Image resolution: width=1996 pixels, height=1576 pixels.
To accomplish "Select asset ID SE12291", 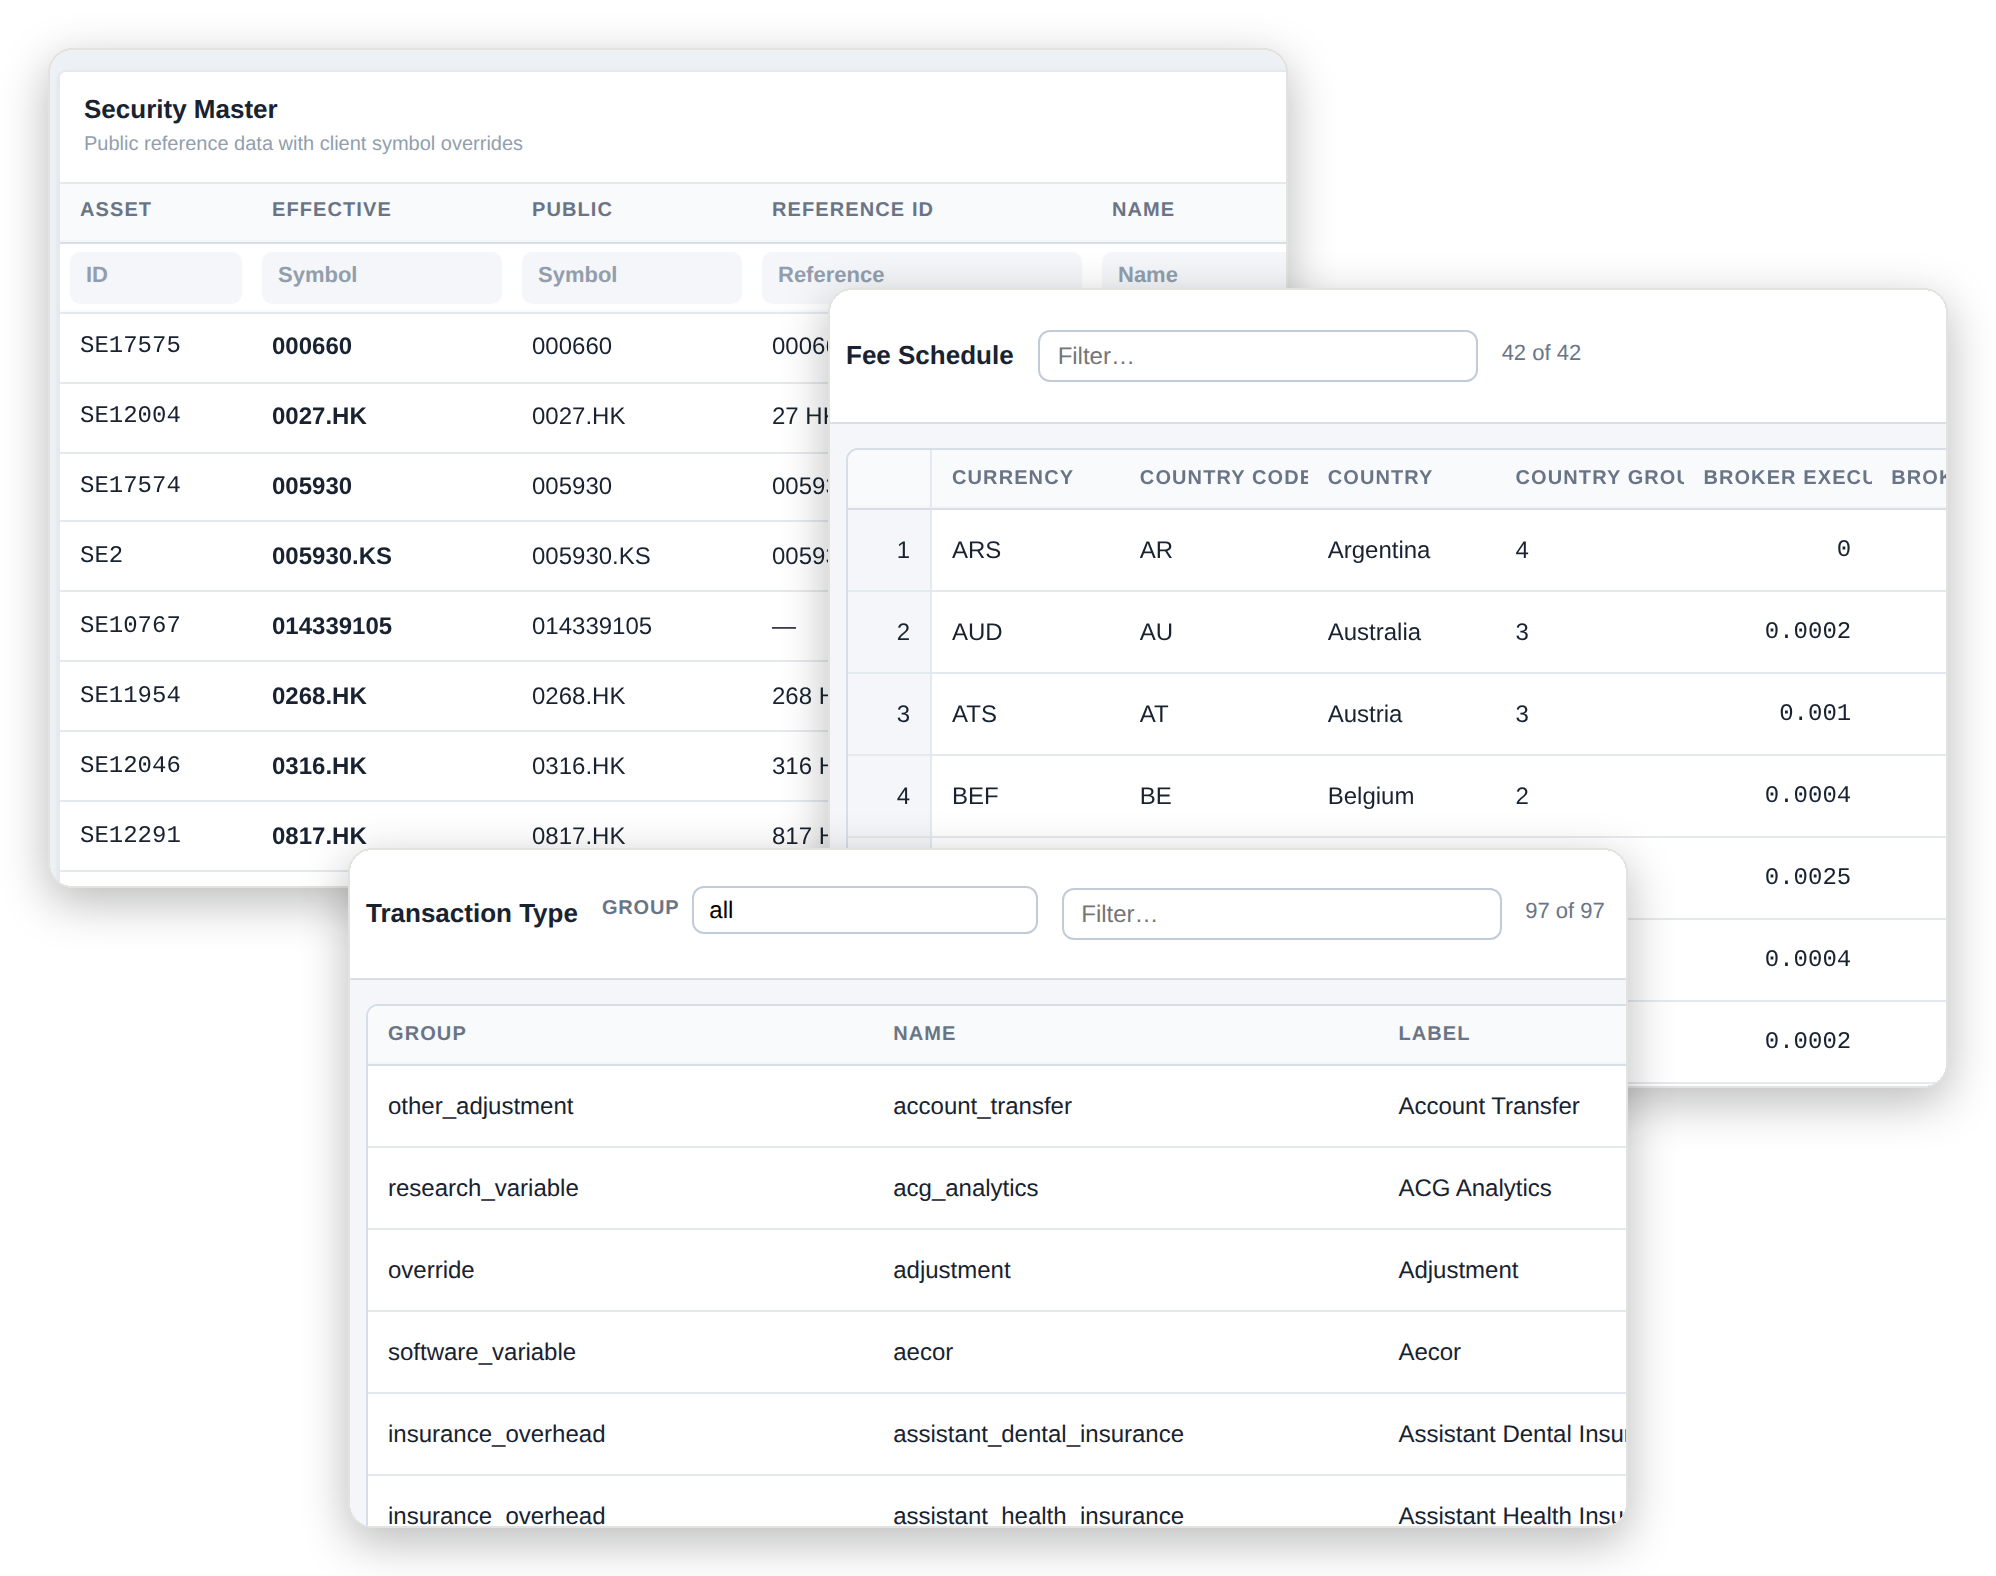I will click(130, 835).
